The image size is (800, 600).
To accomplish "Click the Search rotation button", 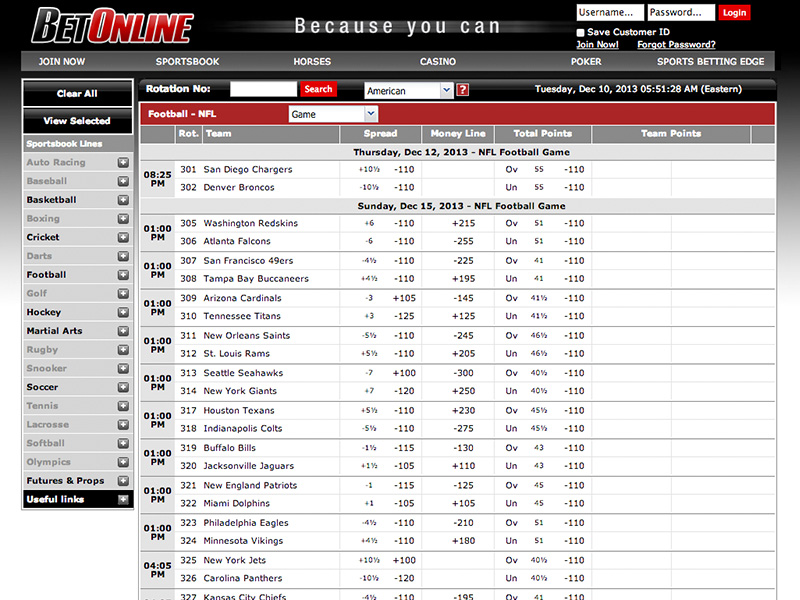I will point(318,89).
